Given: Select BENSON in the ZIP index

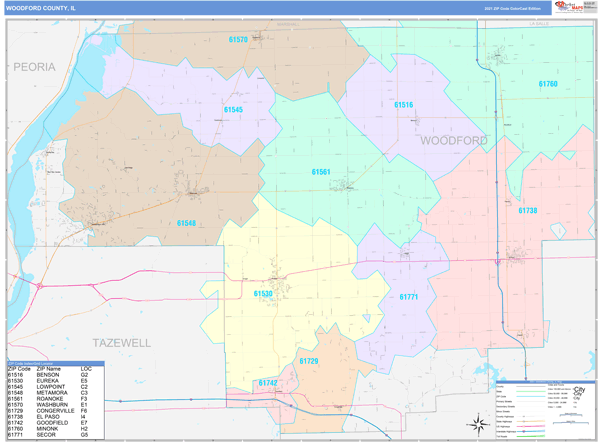Looking at the screenshot, I should [48, 375].
